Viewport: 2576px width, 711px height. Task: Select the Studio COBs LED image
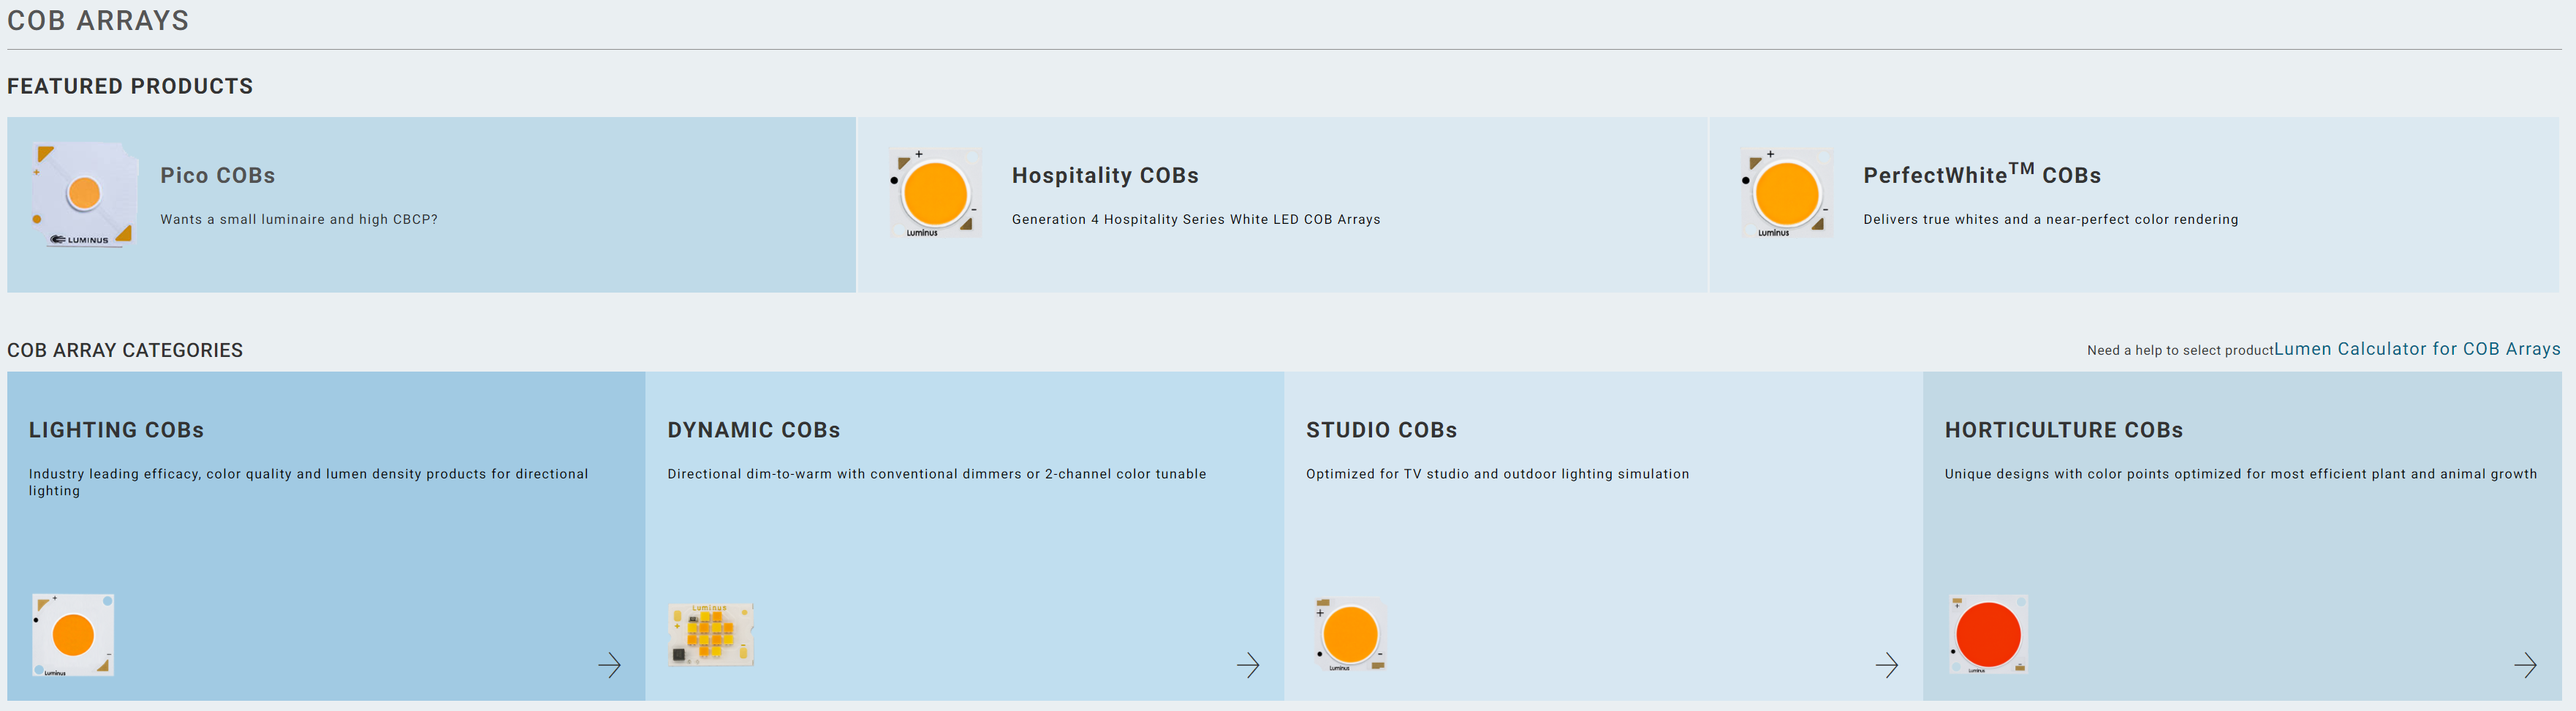click(x=1350, y=634)
